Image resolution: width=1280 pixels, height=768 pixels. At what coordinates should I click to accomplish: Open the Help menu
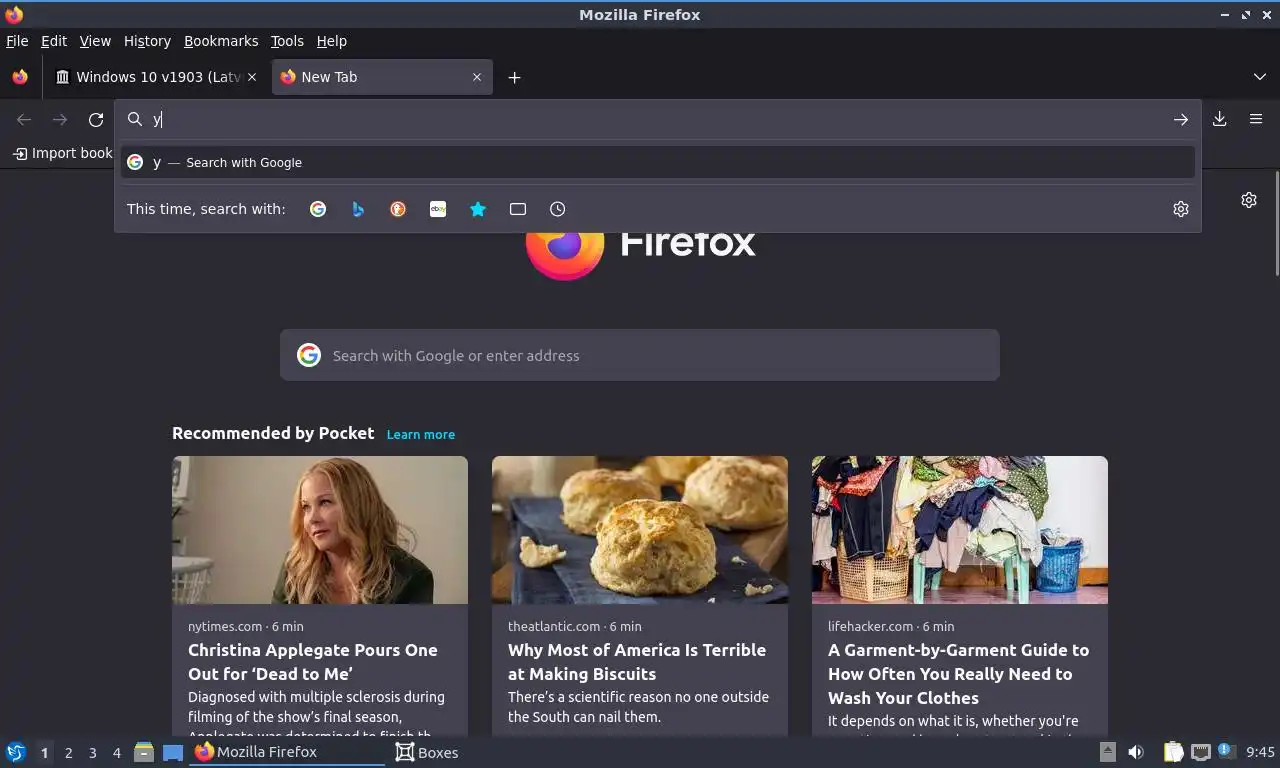point(331,41)
